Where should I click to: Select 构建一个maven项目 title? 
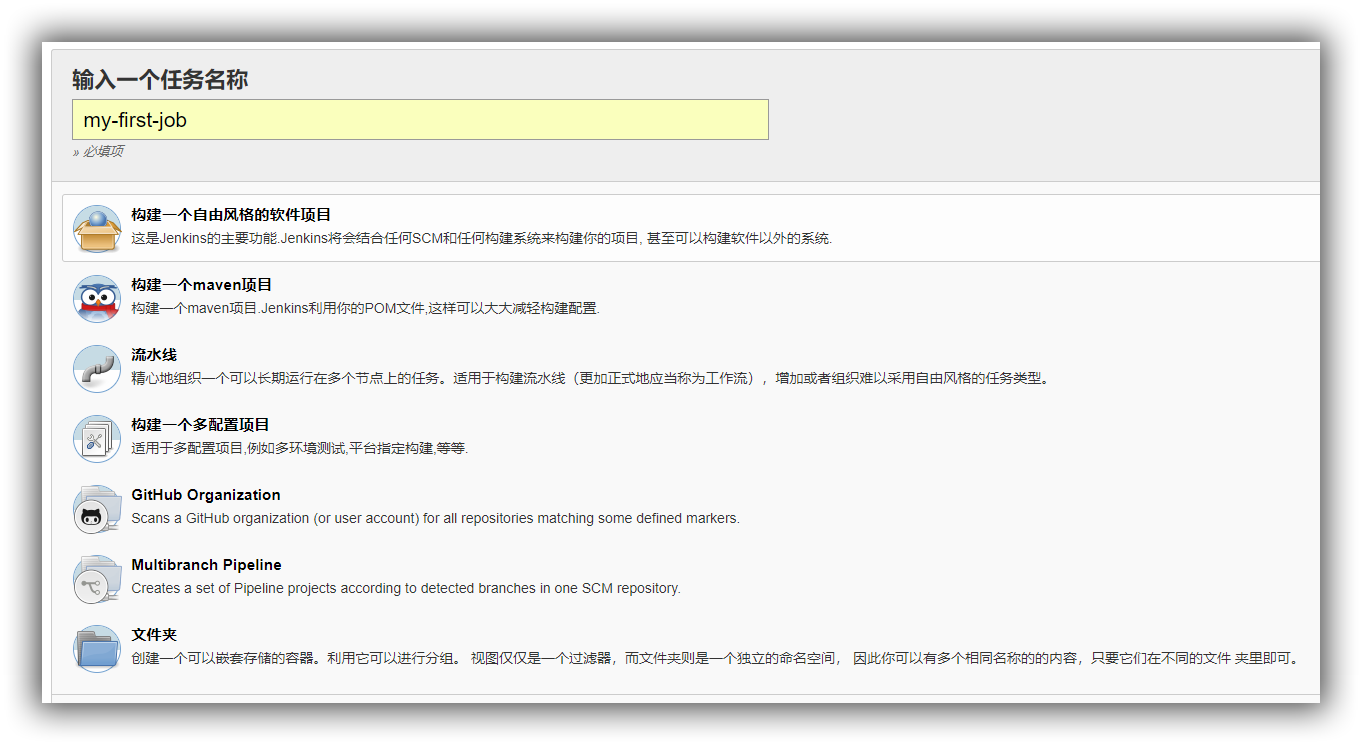pos(201,285)
